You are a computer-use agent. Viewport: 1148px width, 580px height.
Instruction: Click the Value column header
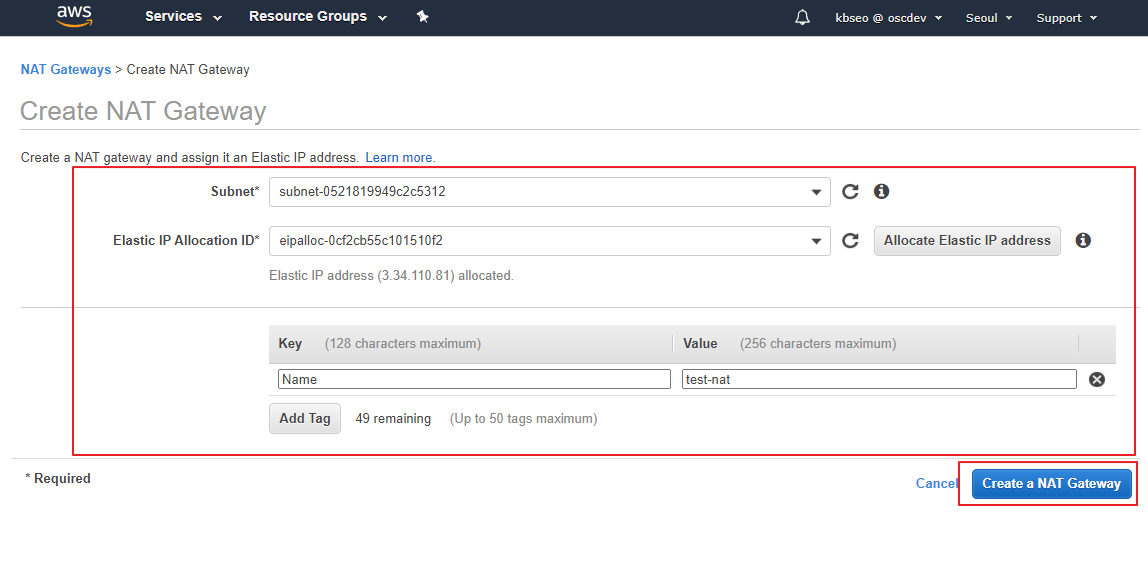pyautogui.click(x=700, y=343)
